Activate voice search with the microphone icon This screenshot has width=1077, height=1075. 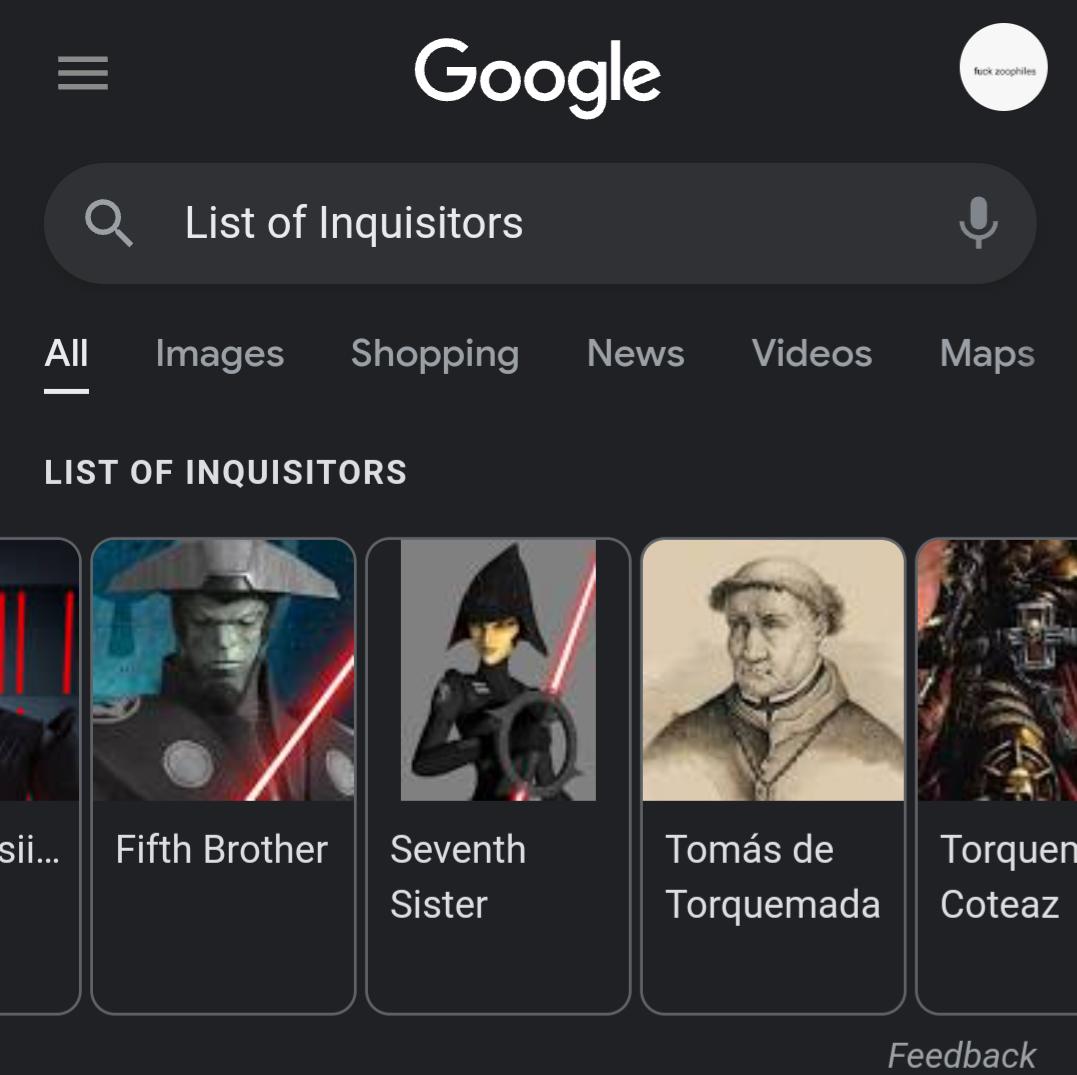pos(977,223)
